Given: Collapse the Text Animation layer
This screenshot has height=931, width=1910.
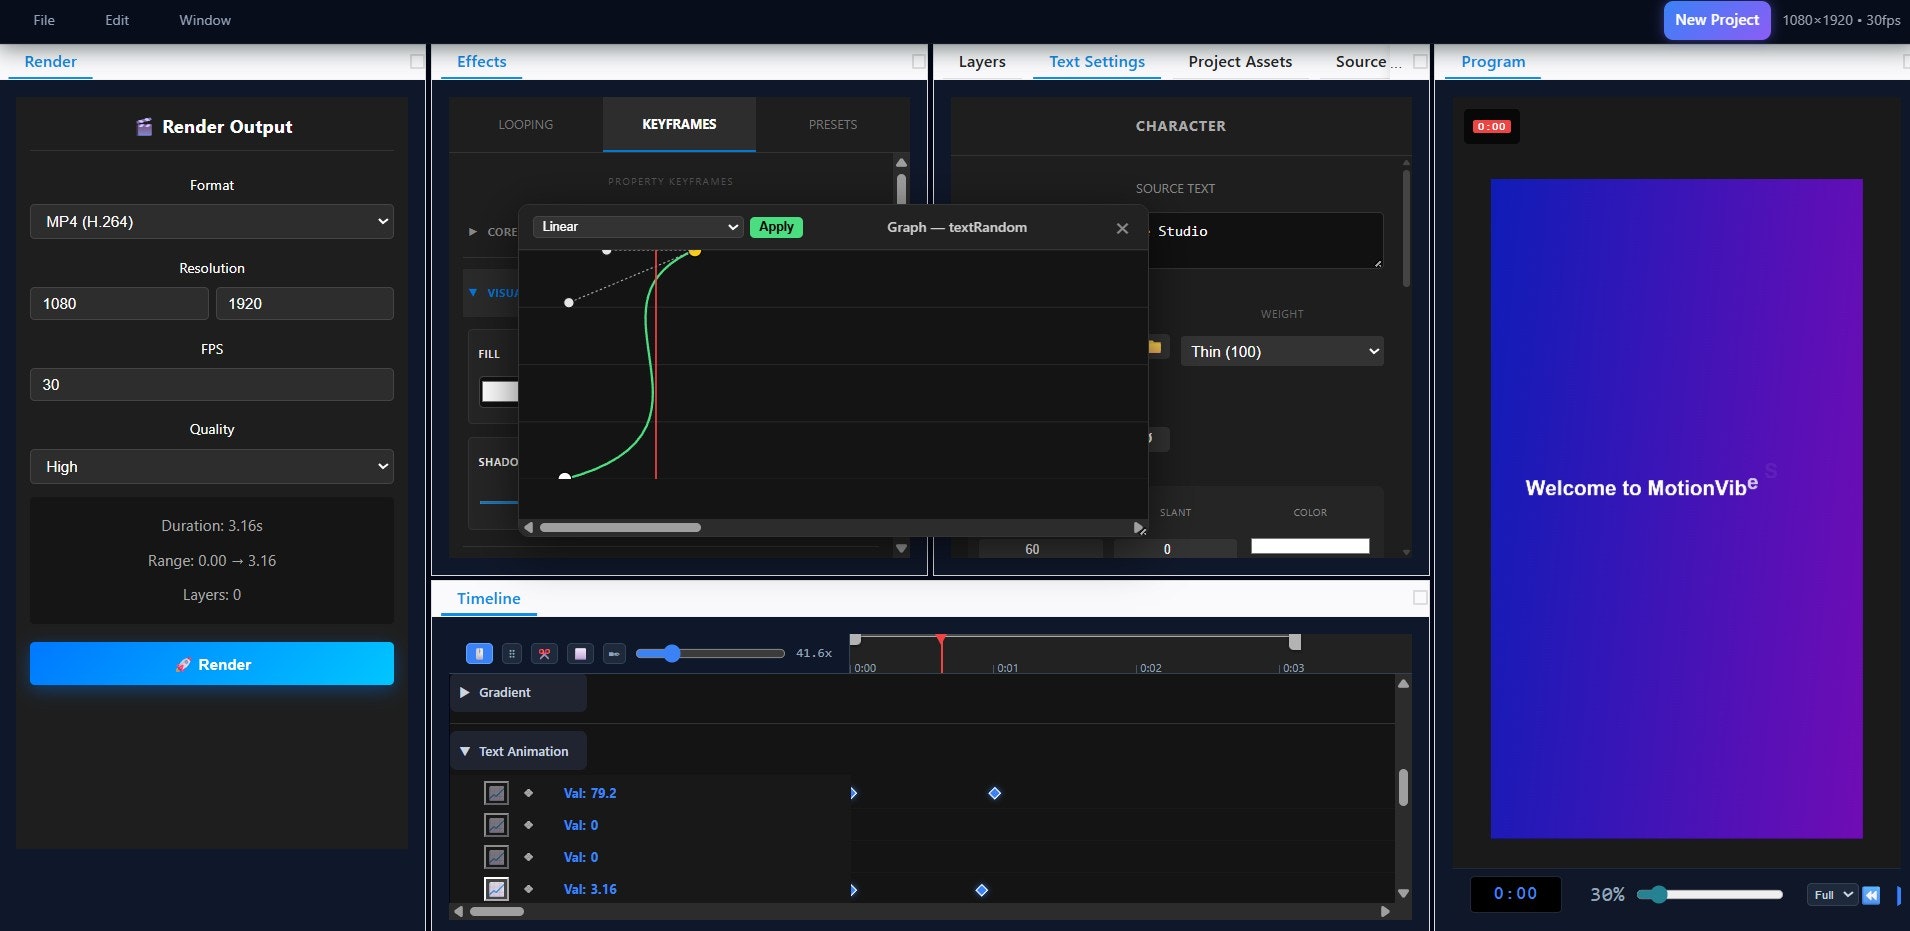Looking at the screenshot, I should coord(464,751).
